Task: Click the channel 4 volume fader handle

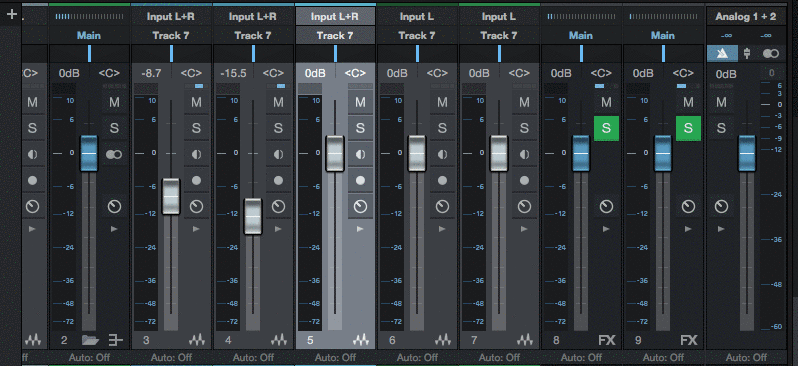Action: click(x=253, y=216)
